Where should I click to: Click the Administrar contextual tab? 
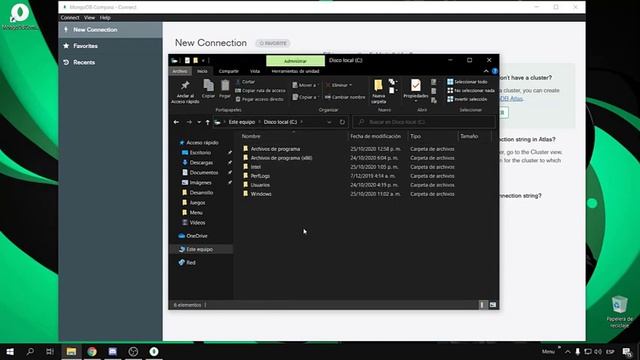click(x=295, y=61)
